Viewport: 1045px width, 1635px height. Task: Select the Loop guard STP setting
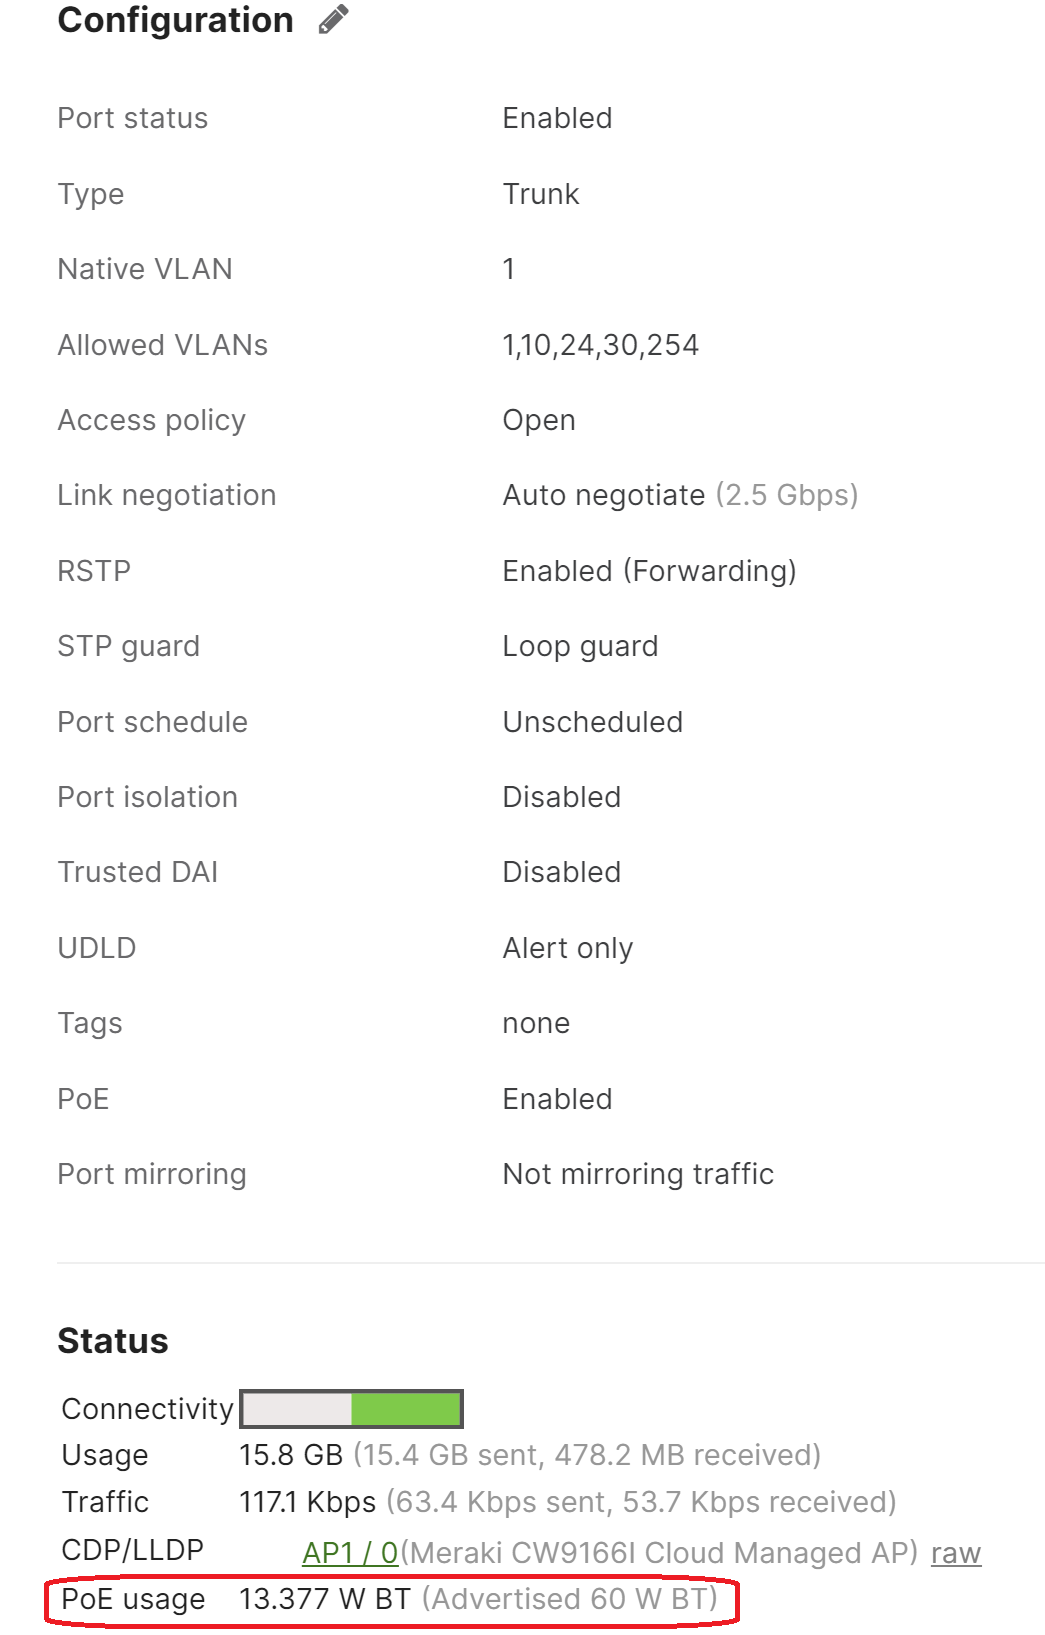pos(580,646)
